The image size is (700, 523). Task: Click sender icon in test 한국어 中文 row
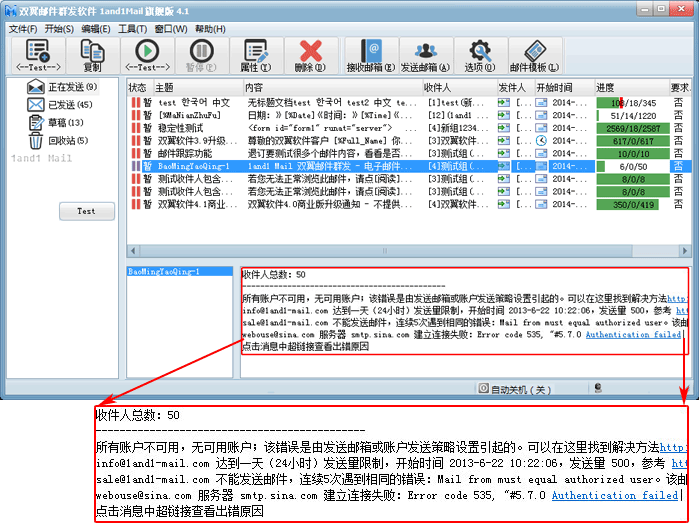pyautogui.click(x=504, y=103)
